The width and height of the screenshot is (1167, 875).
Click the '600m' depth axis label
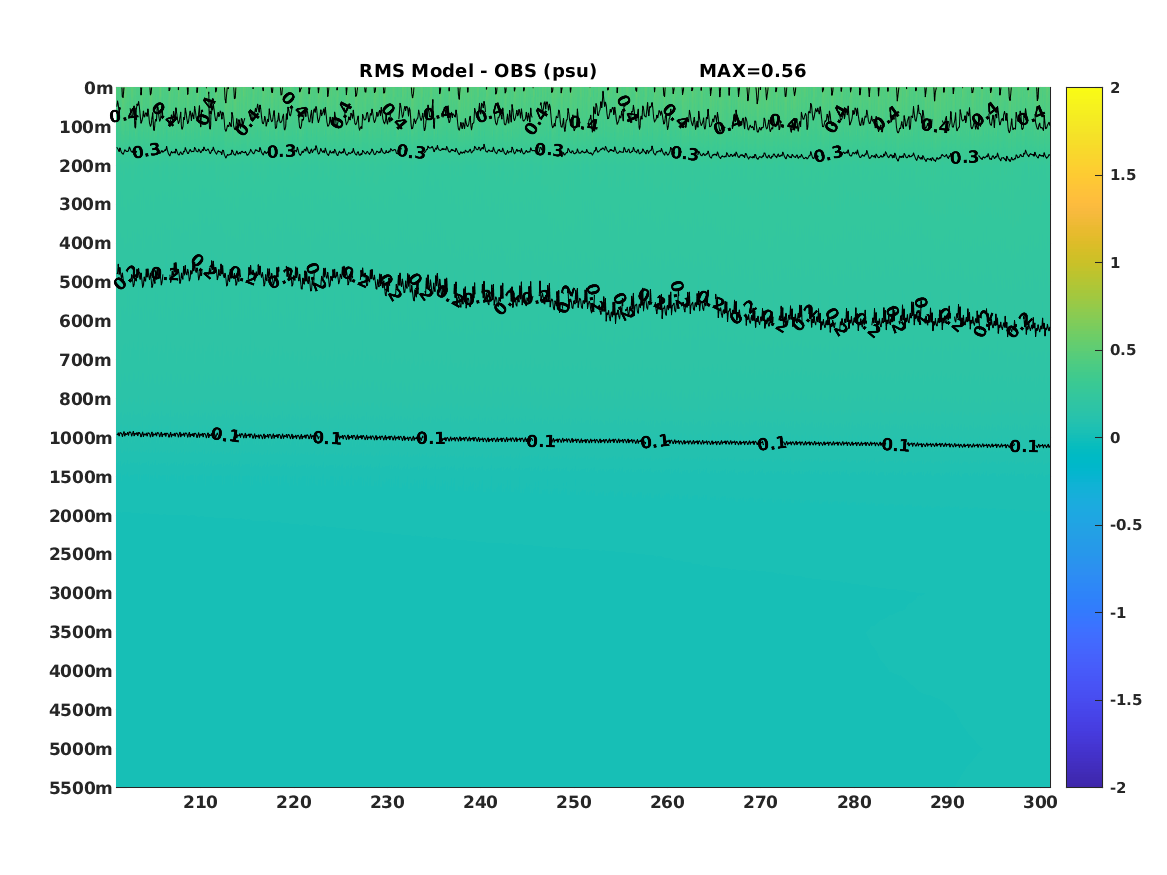[x=86, y=321]
